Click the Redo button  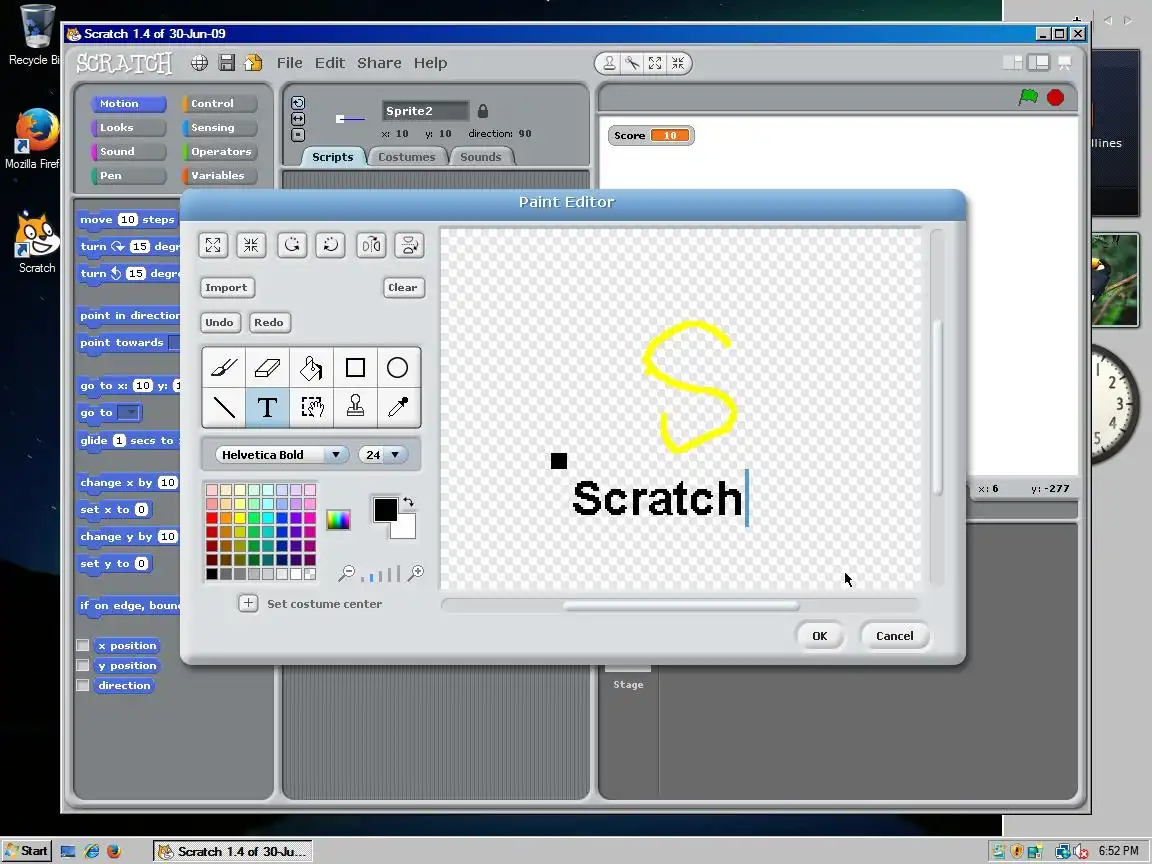(x=269, y=322)
